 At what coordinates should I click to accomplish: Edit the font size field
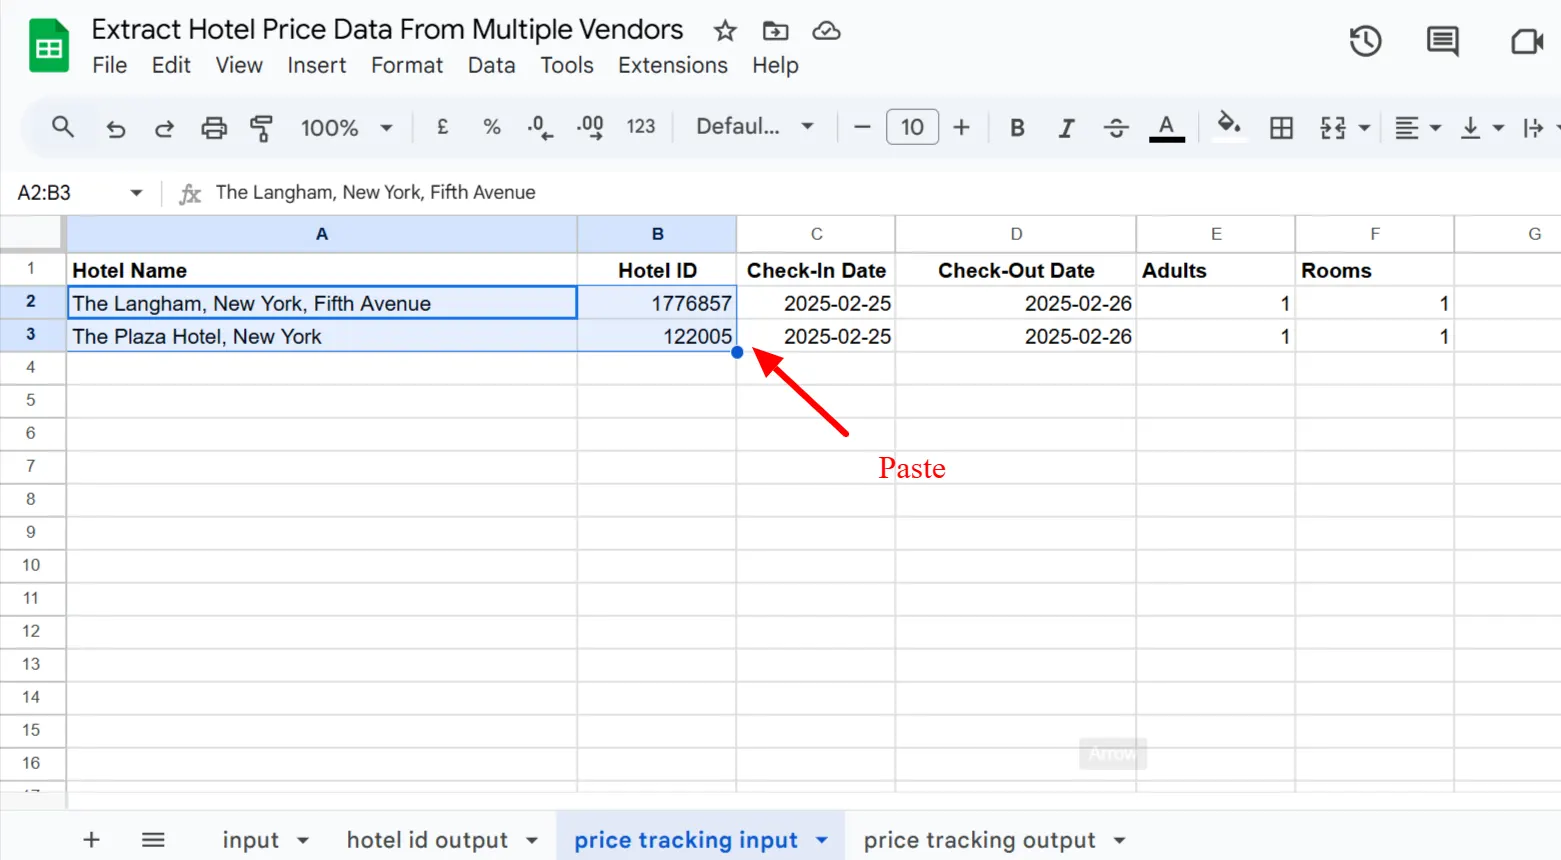912,127
